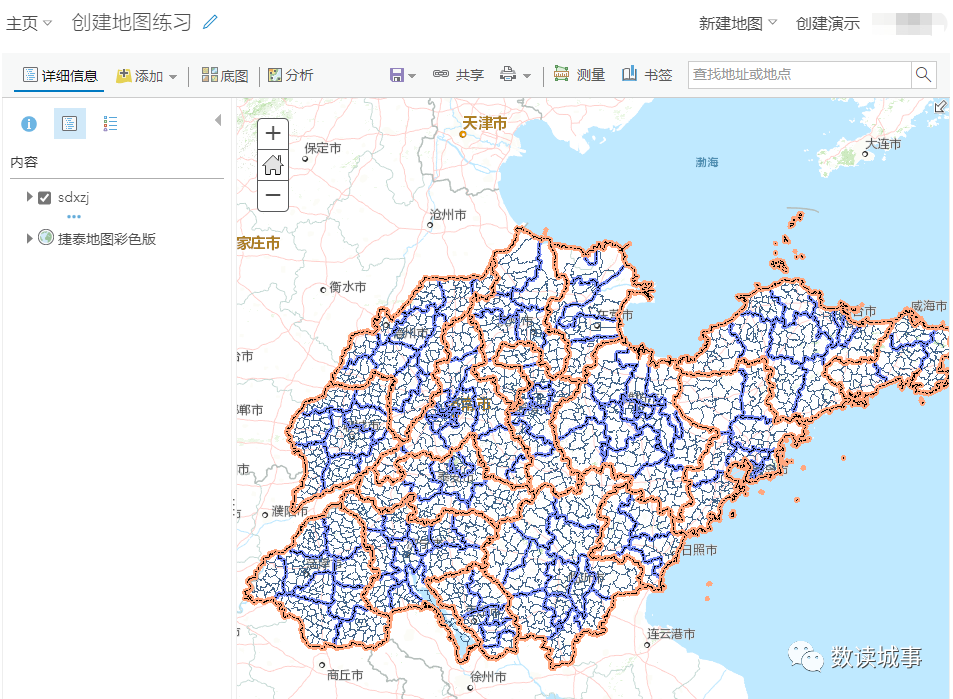Click the 创建演示 link

click(828, 23)
